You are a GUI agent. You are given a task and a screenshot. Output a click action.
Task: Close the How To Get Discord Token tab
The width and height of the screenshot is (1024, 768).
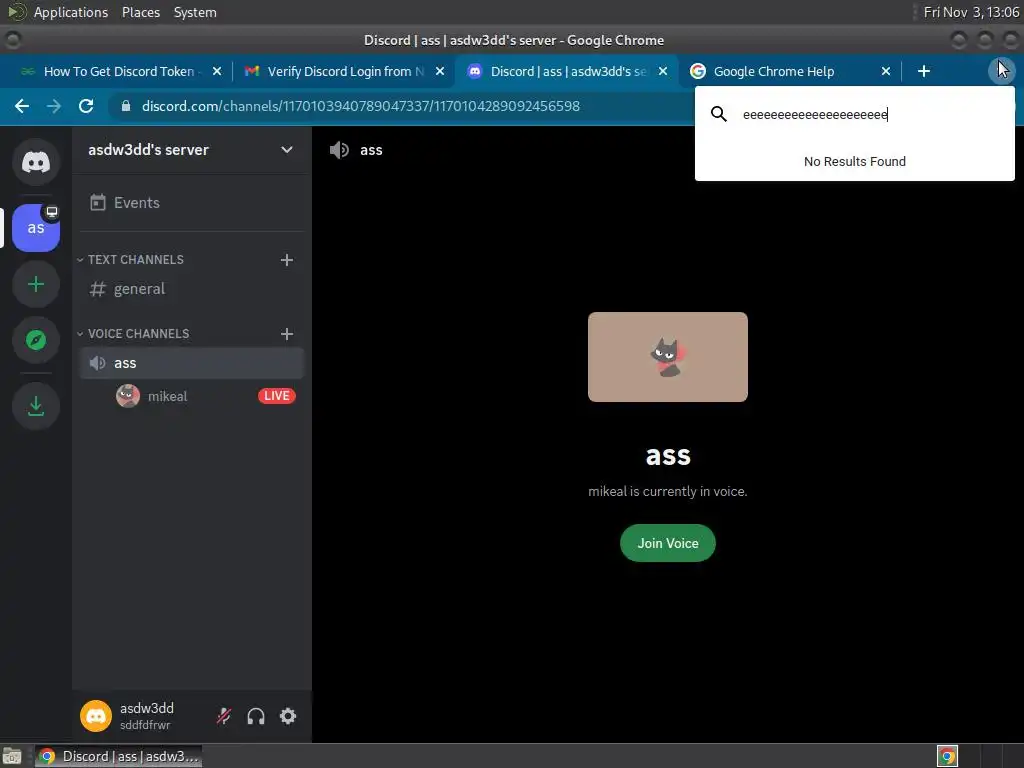coord(217,71)
